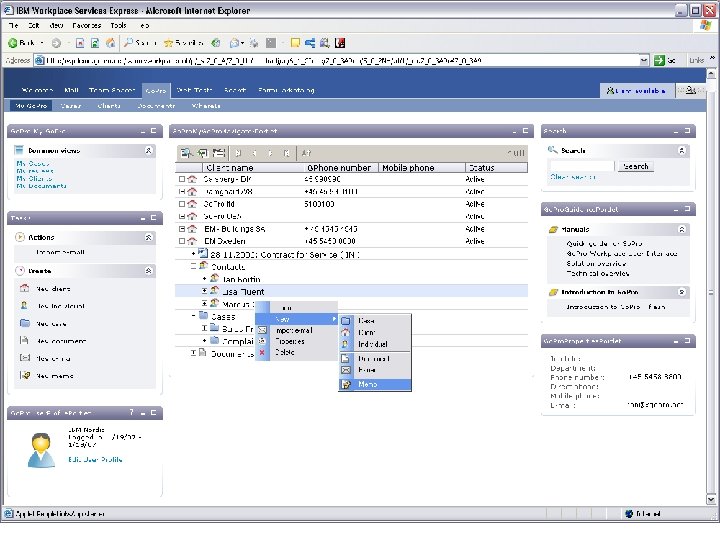The width and height of the screenshot is (720, 540).
Task: Click the user profile avatar image
Action: point(41,451)
